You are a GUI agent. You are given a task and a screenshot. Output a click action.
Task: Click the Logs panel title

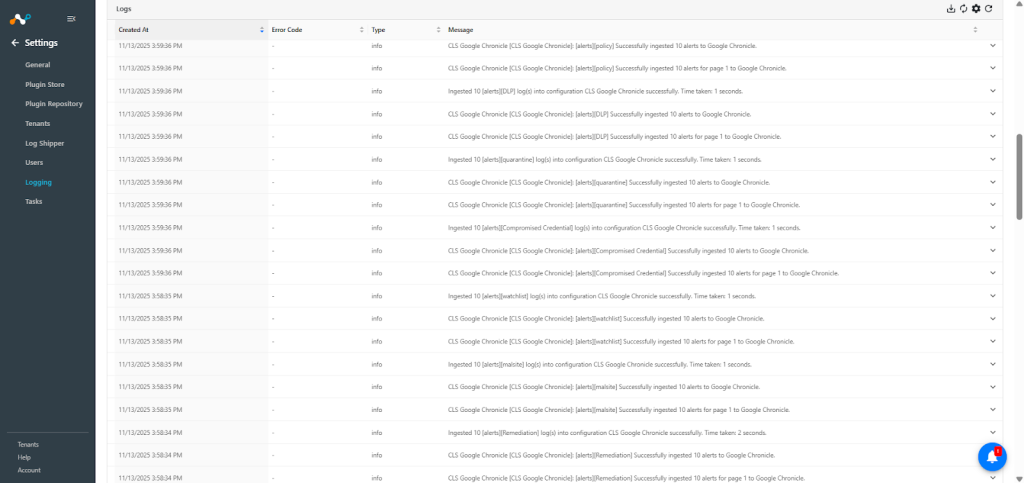tap(123, 9)
